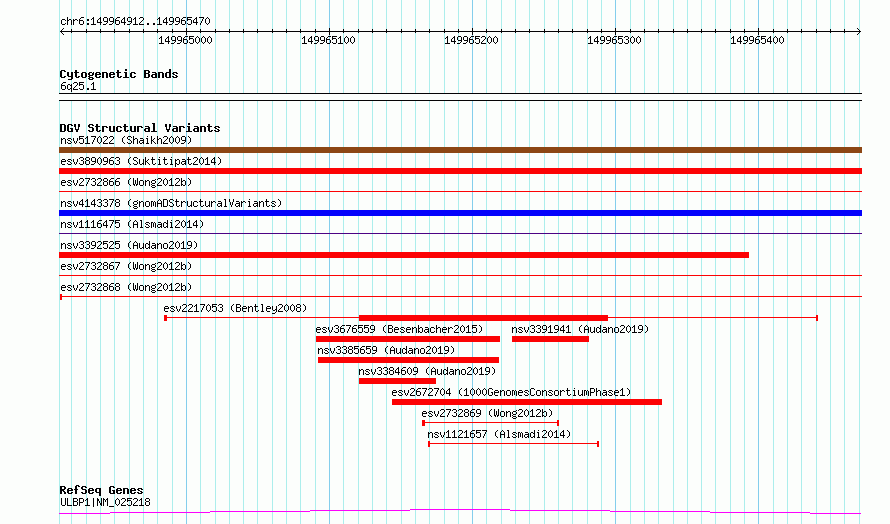Open esv2732867 (Wong2012b) label
The image size is (890, 524).
(x=126, y=266)
